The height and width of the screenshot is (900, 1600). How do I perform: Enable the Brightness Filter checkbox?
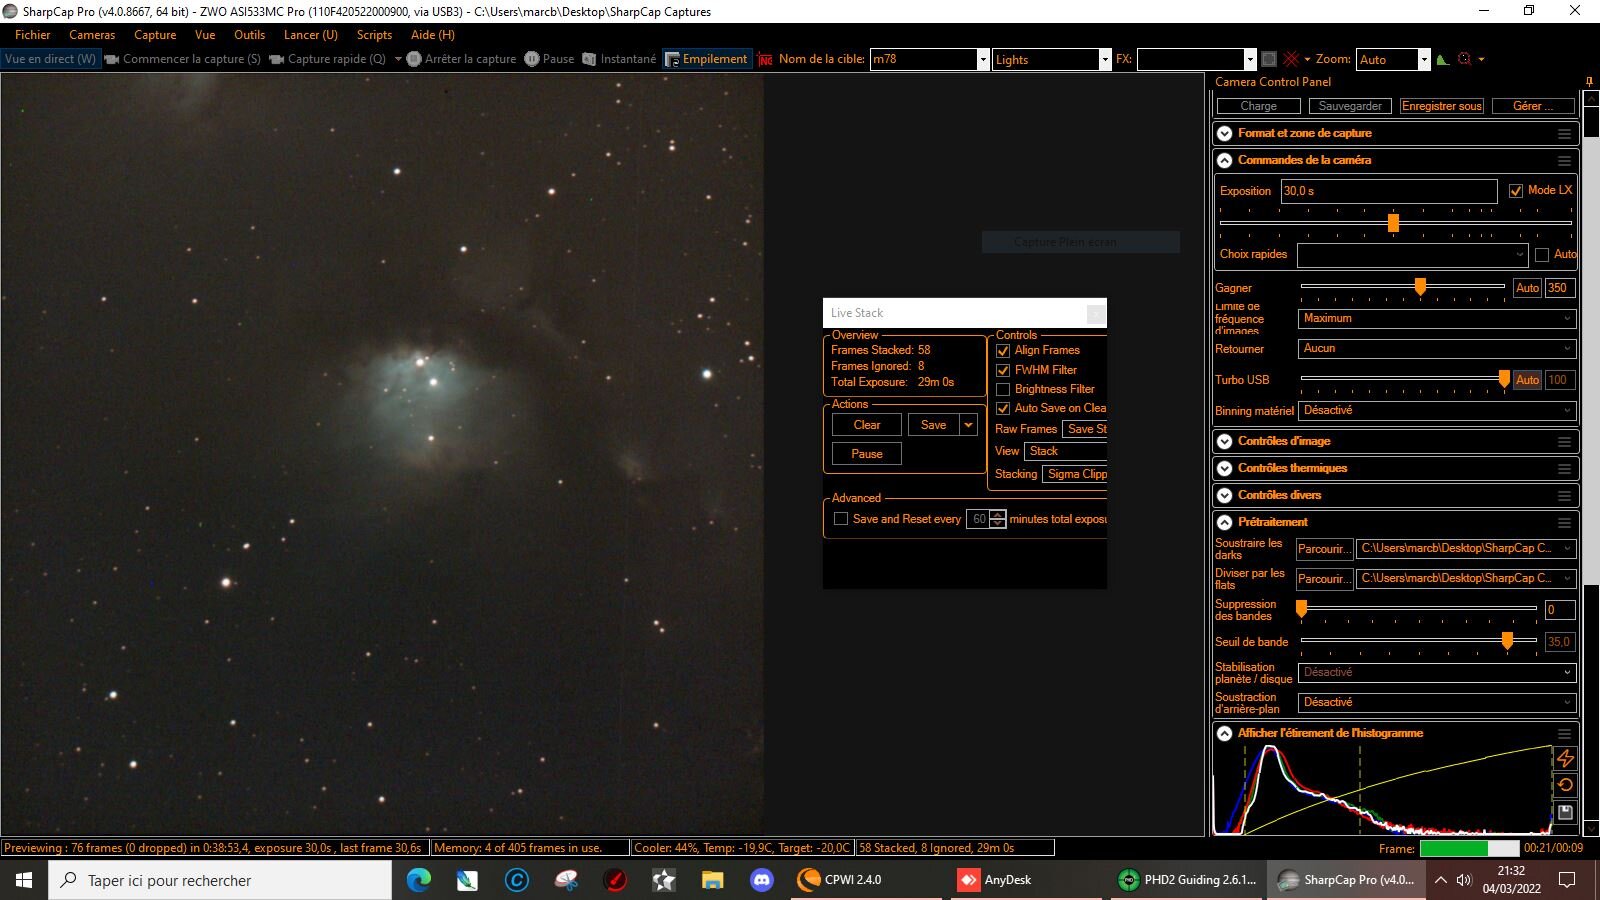(x=1003, y=389)
